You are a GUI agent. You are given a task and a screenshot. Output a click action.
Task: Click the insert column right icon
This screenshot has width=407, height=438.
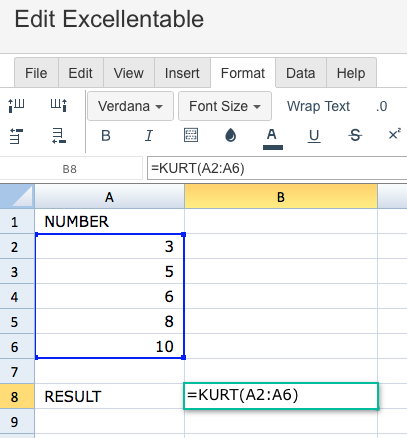(x=59, y=105)
